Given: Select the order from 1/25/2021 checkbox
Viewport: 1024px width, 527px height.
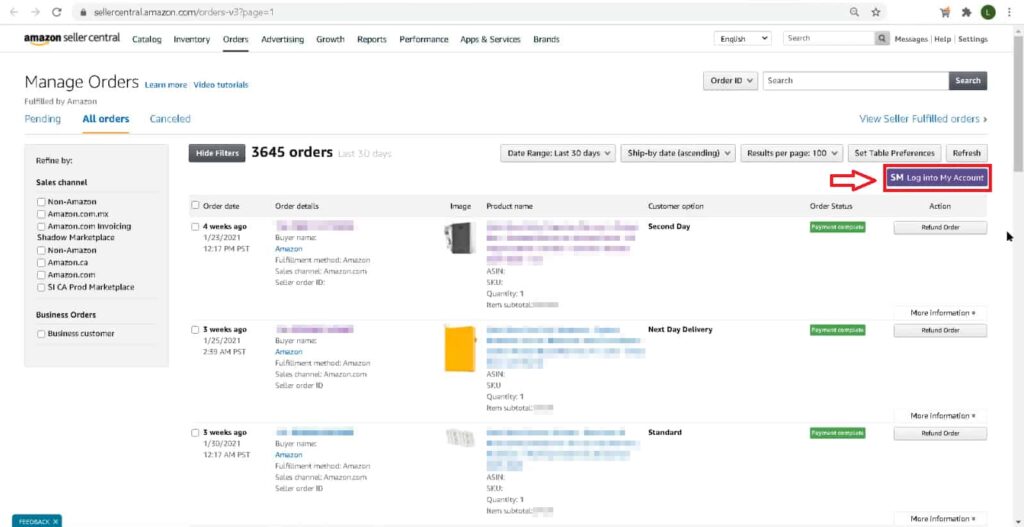Looking at the screenshot, I should coord(195,330).
